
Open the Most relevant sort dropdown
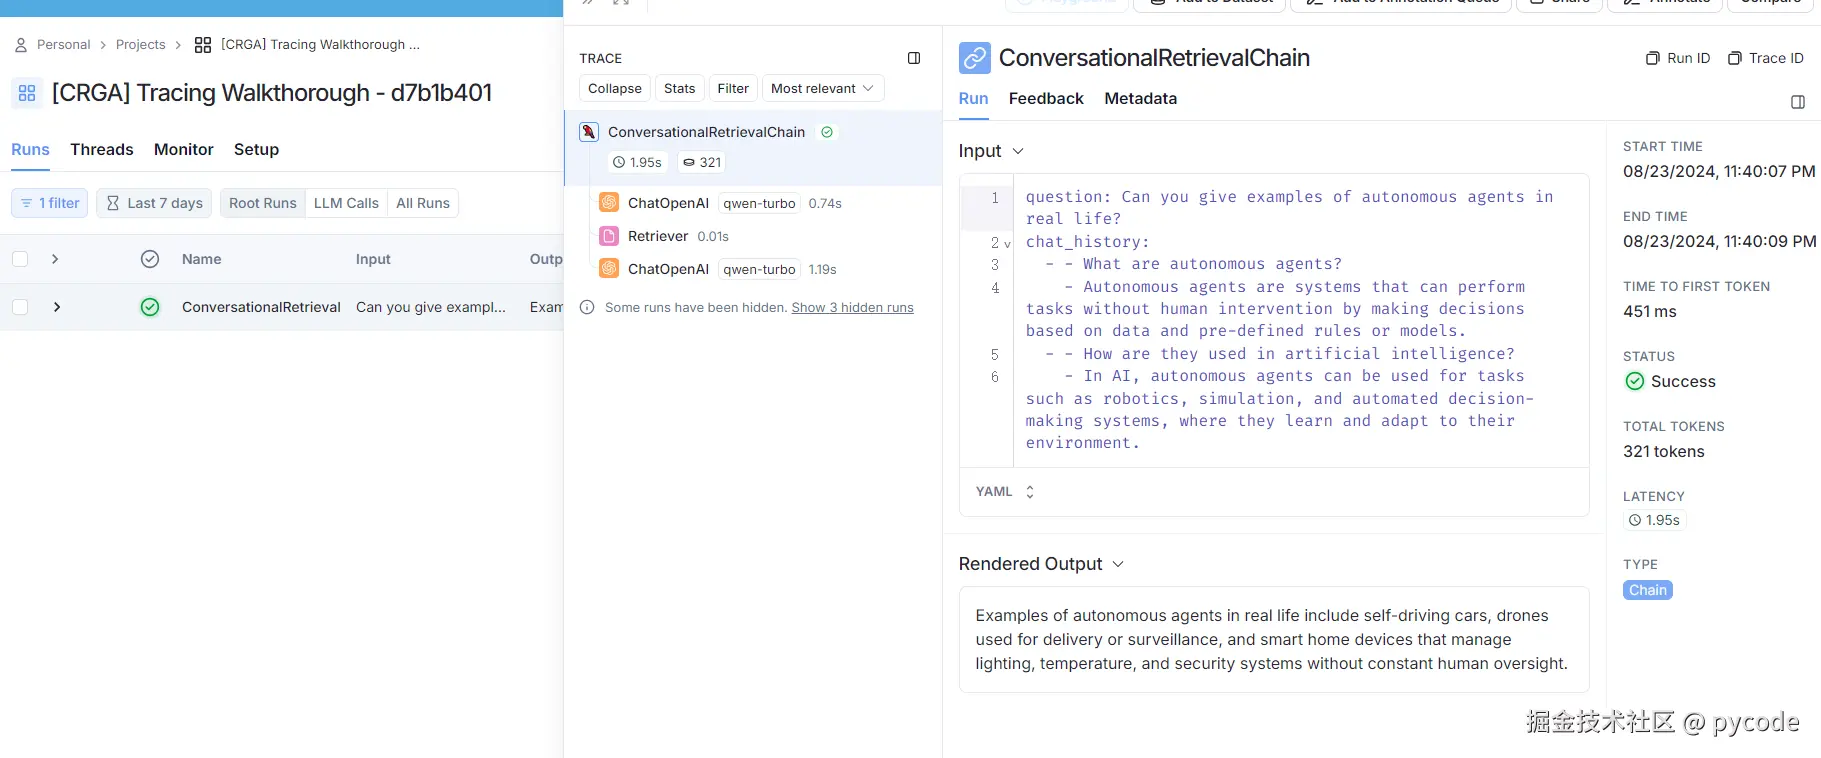(x=823, y=88)
